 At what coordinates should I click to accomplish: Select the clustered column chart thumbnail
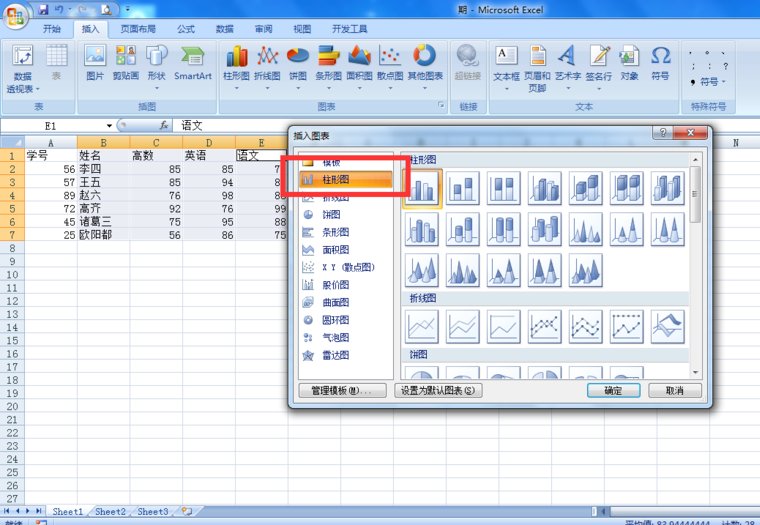tap(422, 189)
